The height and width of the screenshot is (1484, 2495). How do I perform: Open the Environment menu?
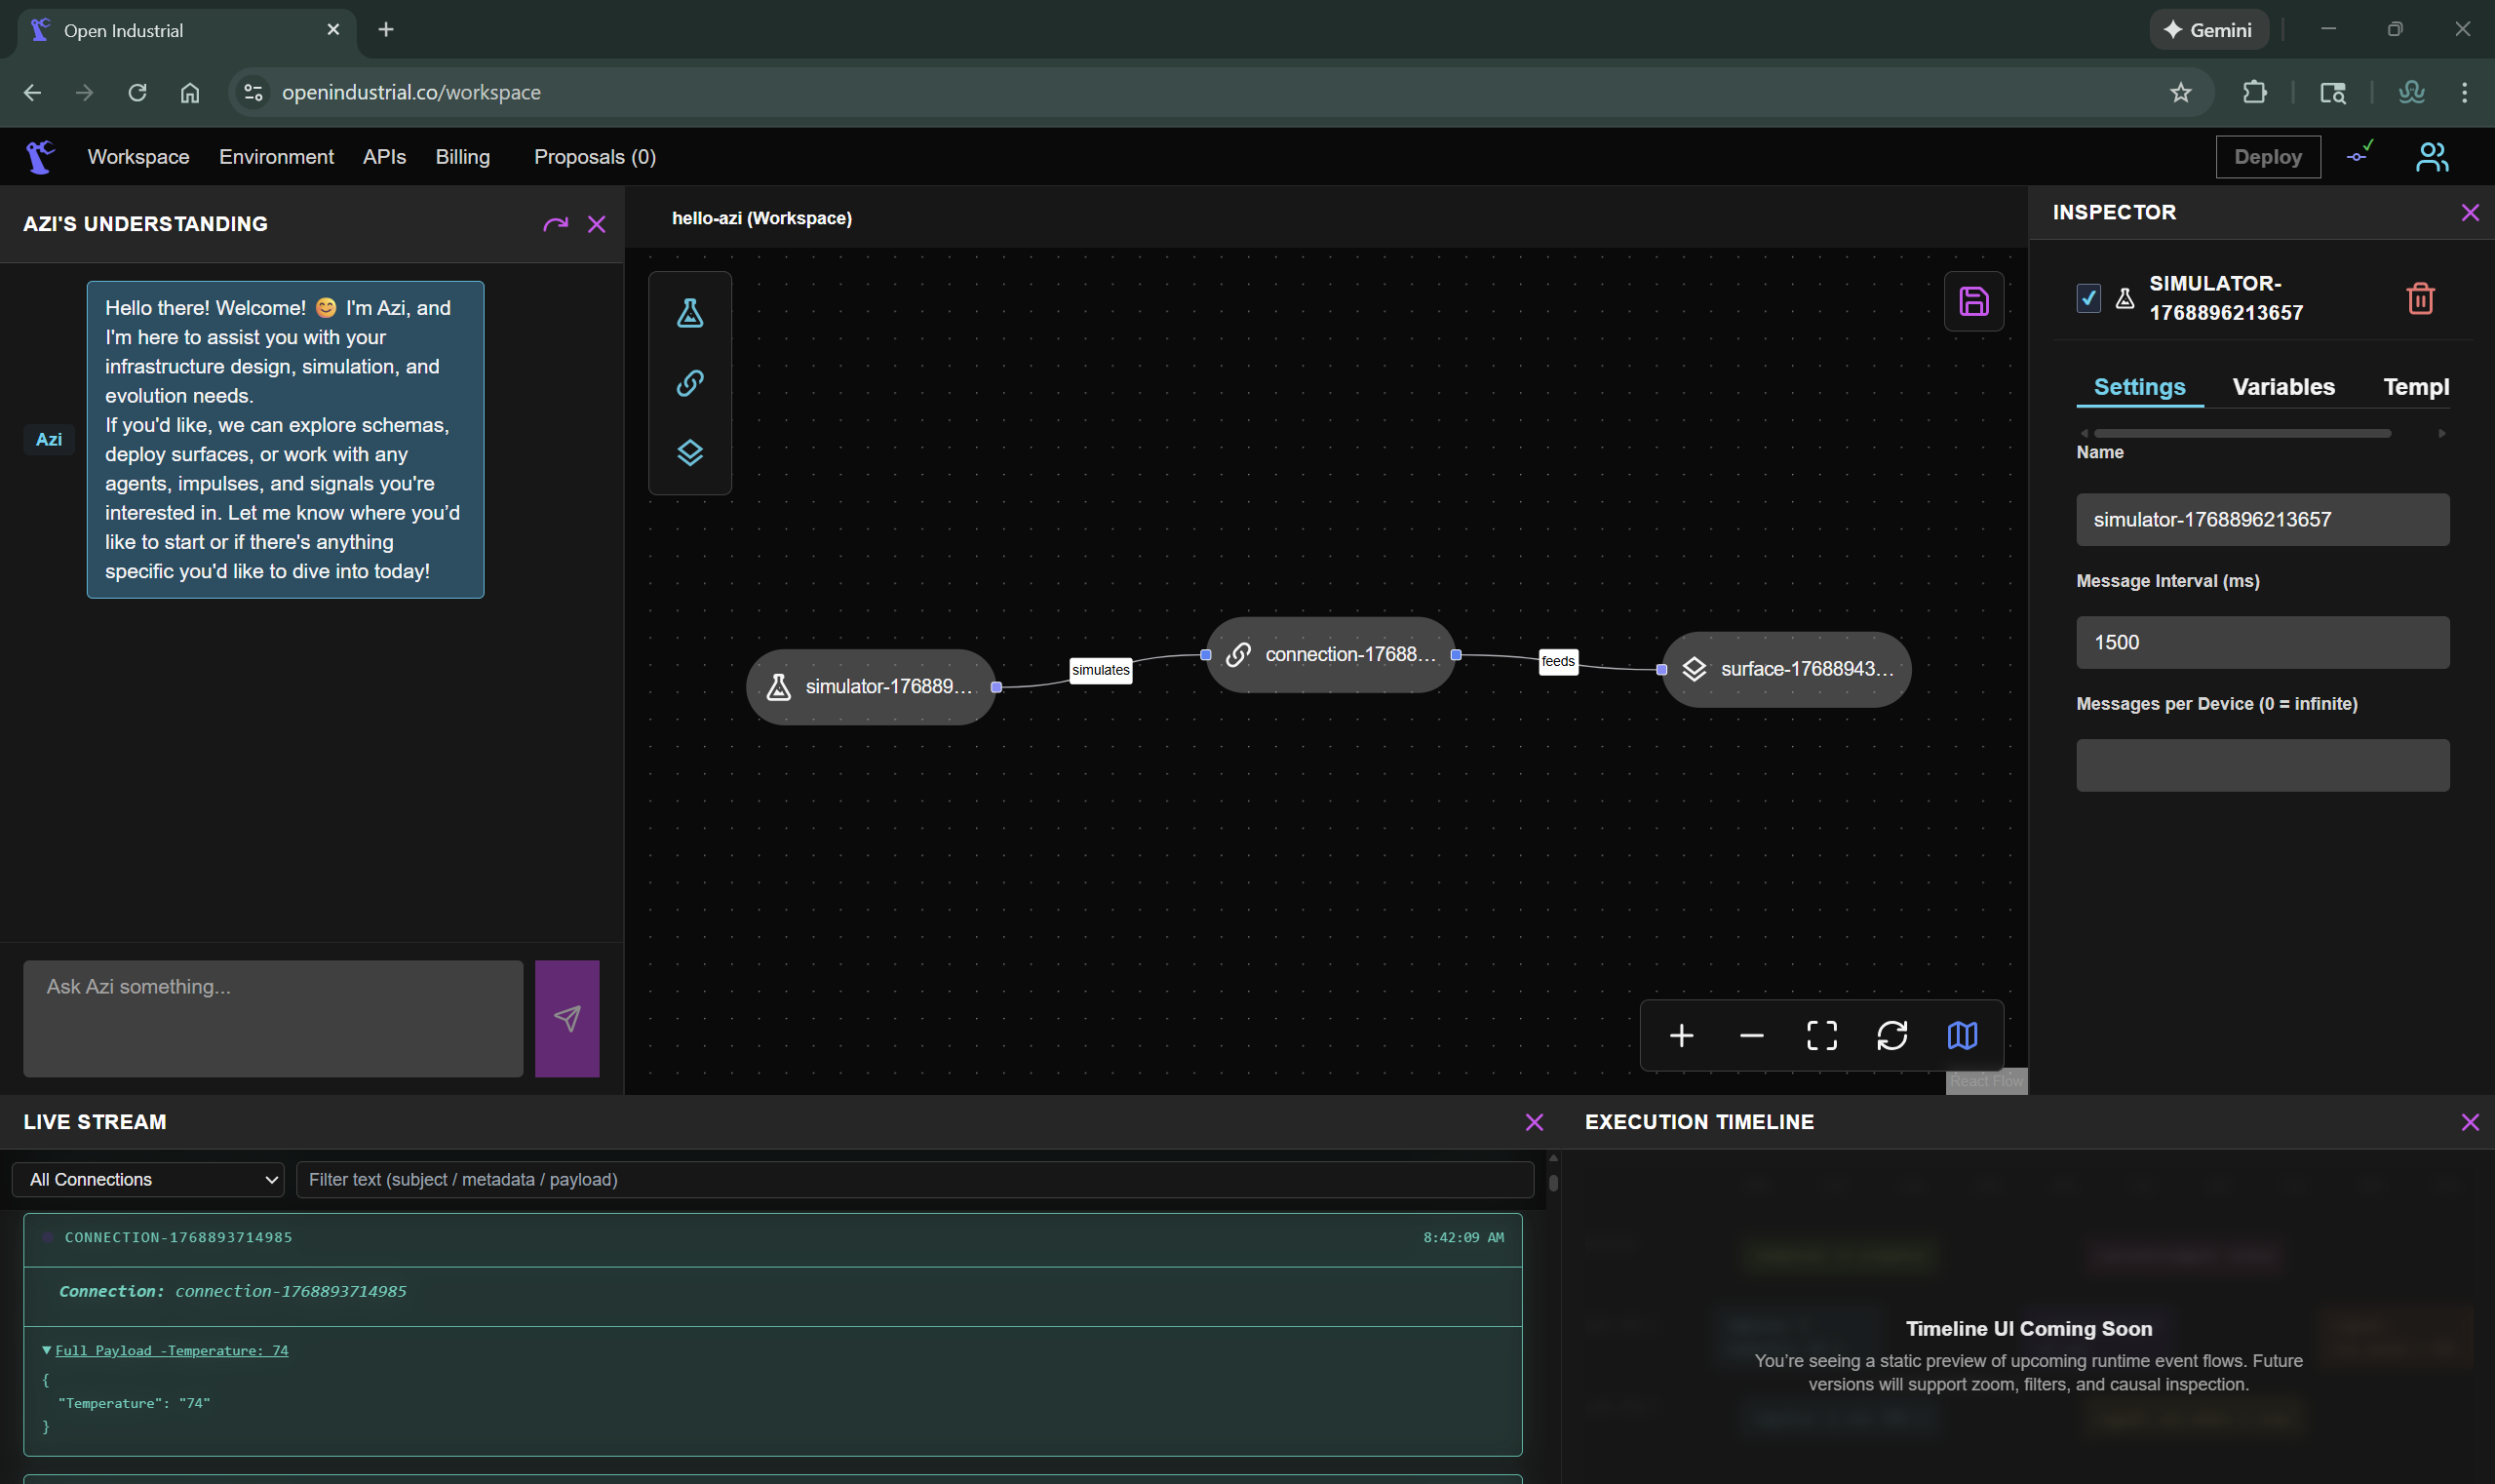pos(276,157)
